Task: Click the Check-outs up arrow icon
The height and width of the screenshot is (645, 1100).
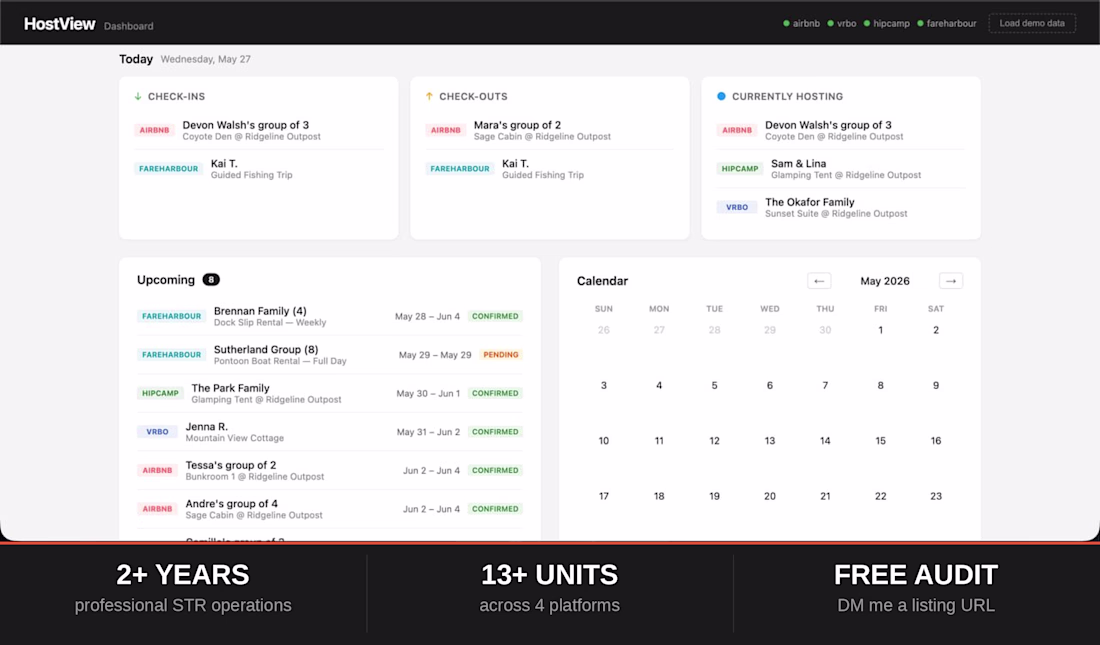Action: [429, 96]
